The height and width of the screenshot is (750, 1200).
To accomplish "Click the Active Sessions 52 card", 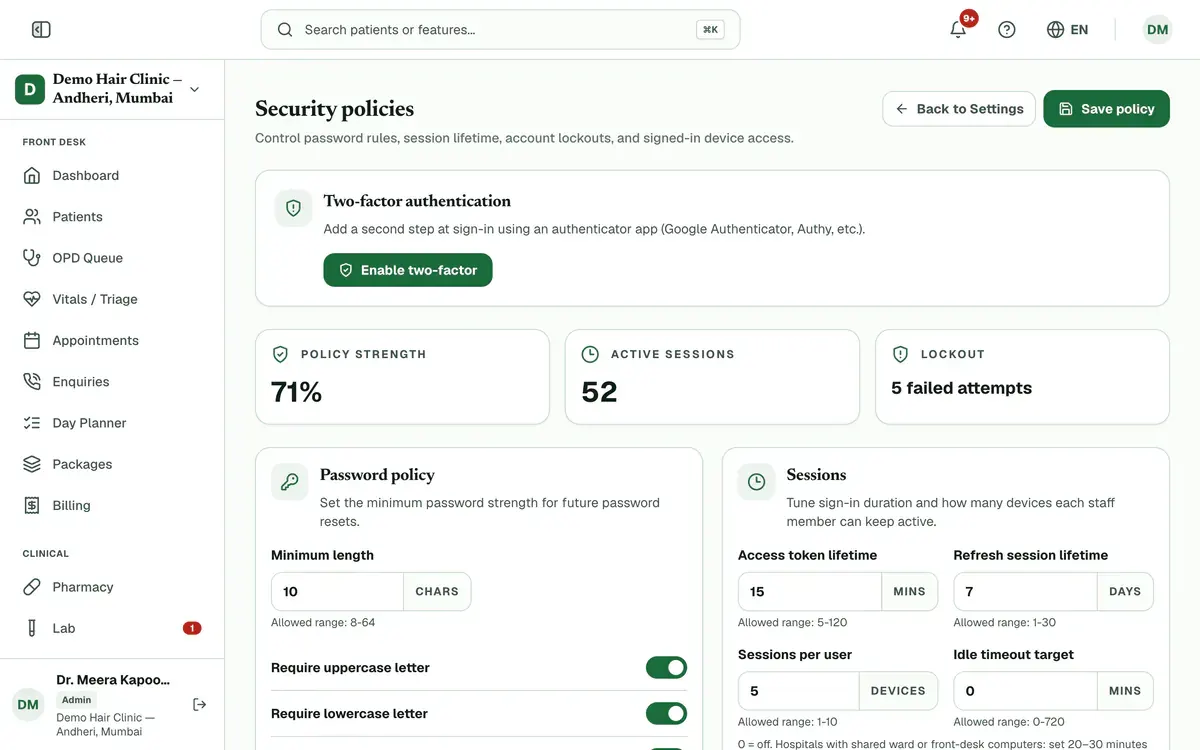I will [712, 377].
